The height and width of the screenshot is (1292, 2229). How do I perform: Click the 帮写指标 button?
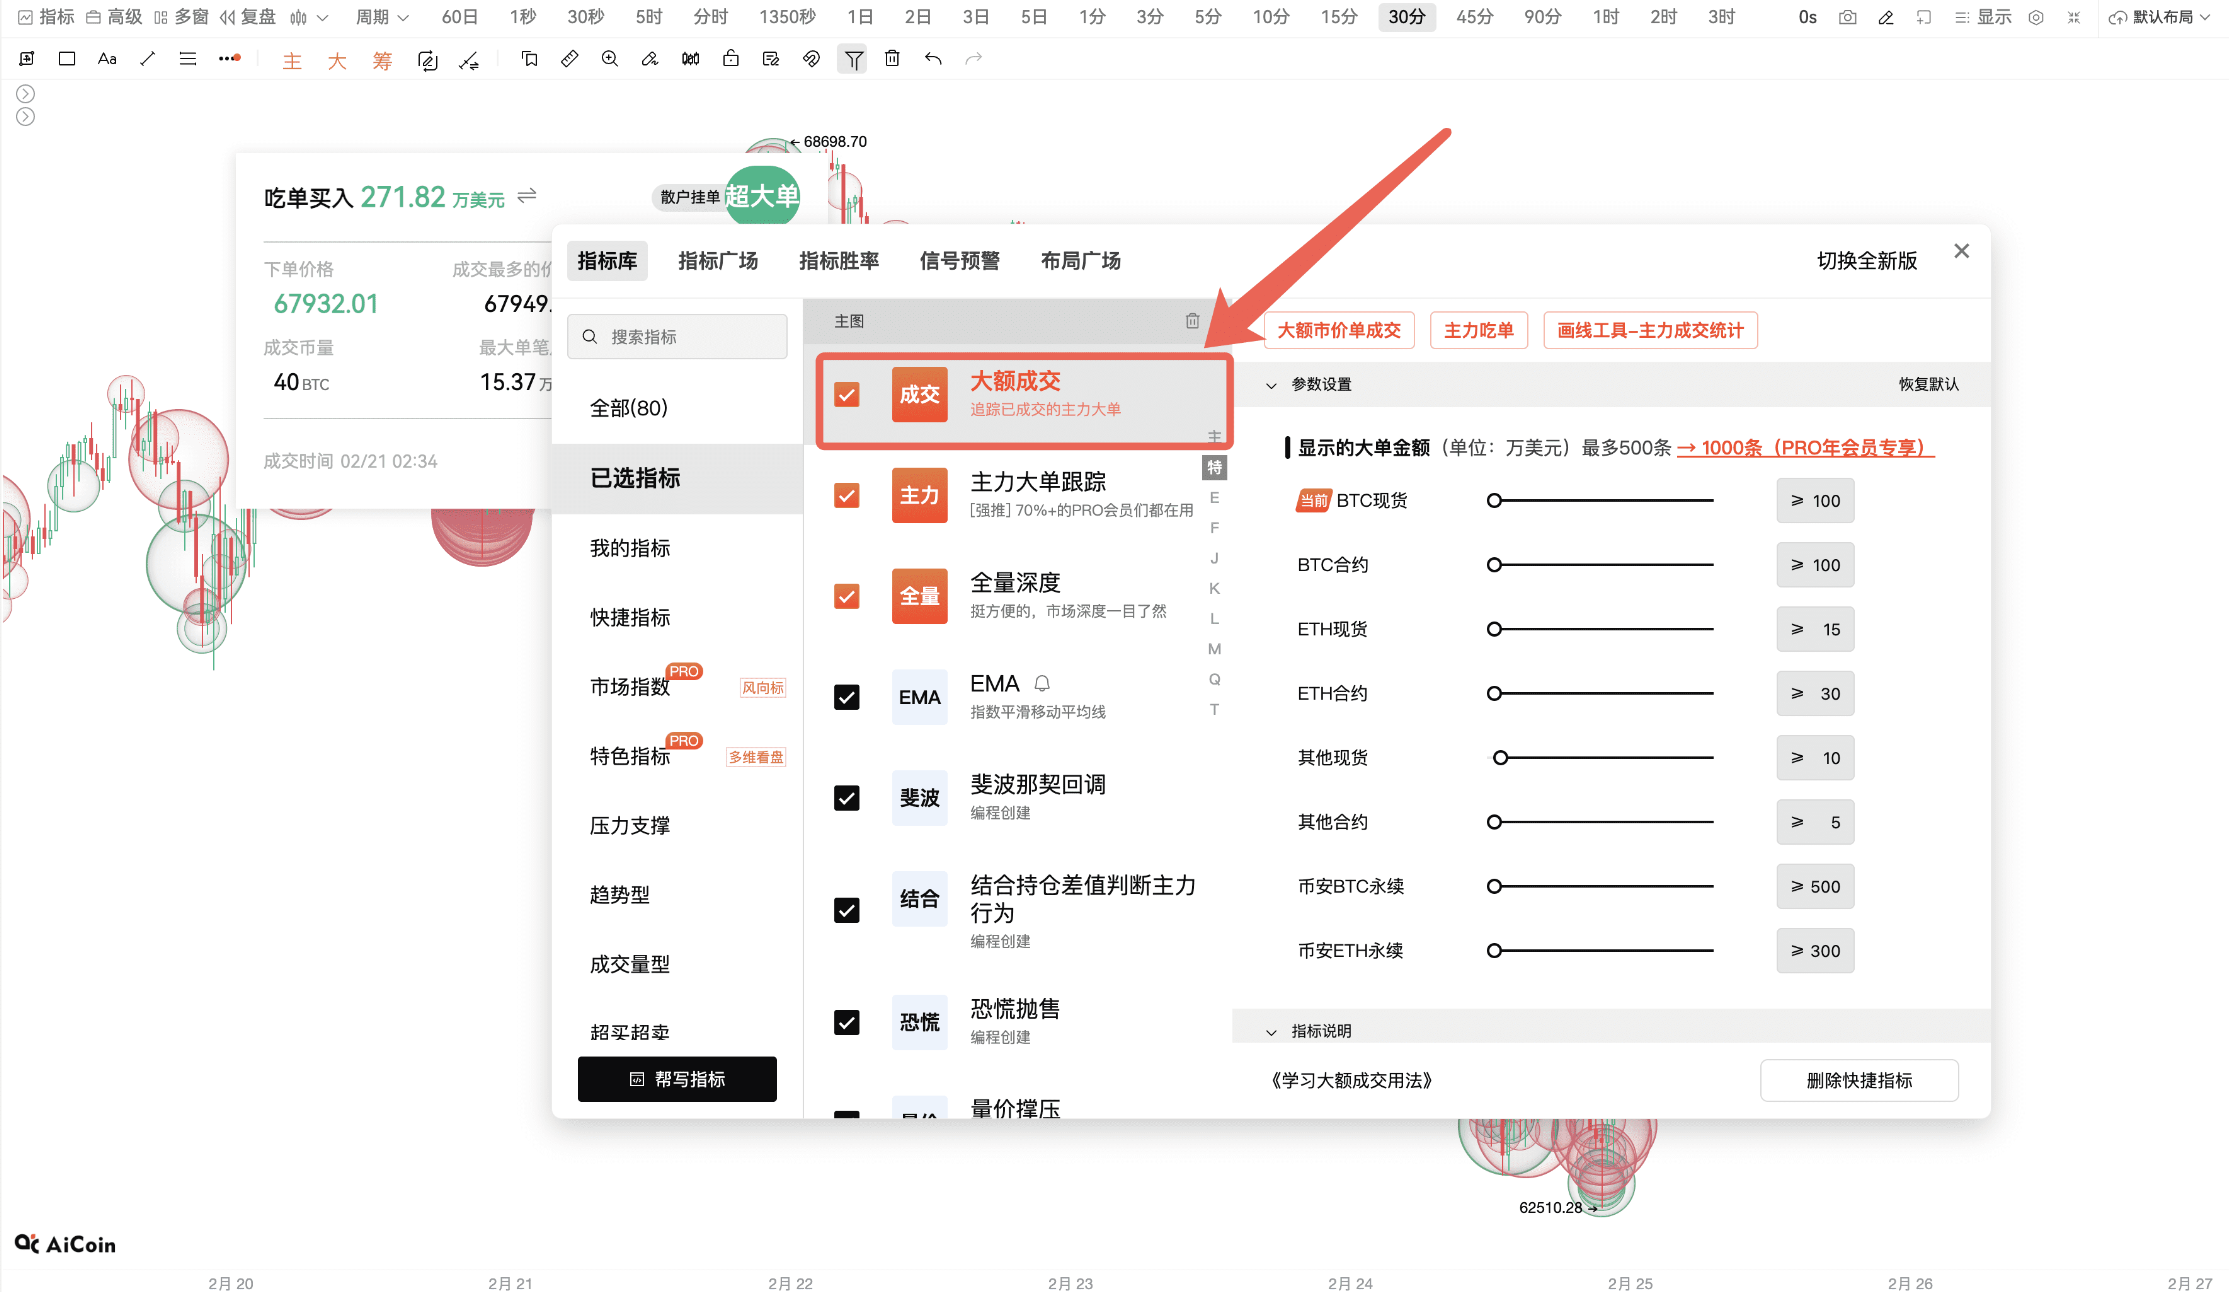coord(677,1079)
